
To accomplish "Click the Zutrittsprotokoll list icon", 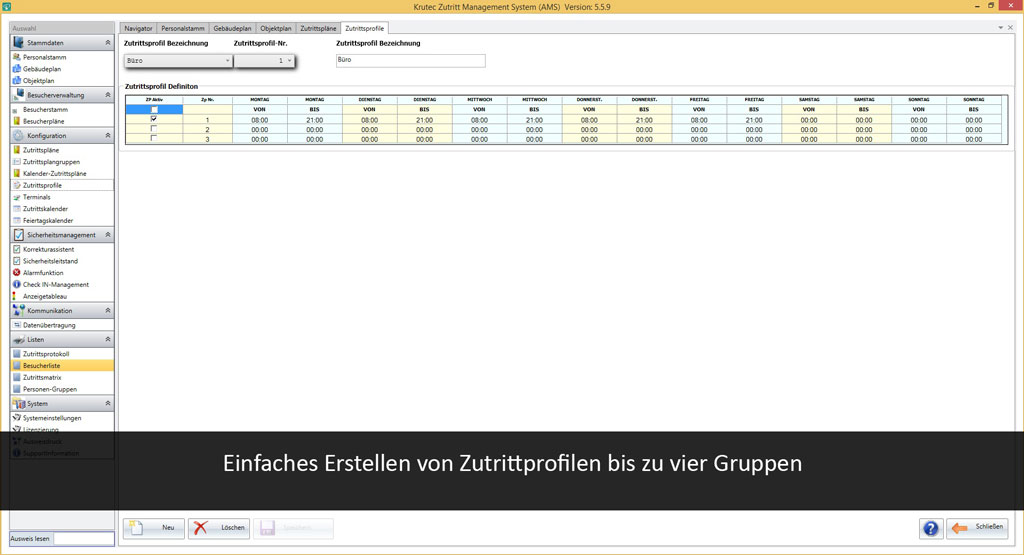I will (17, 353).
